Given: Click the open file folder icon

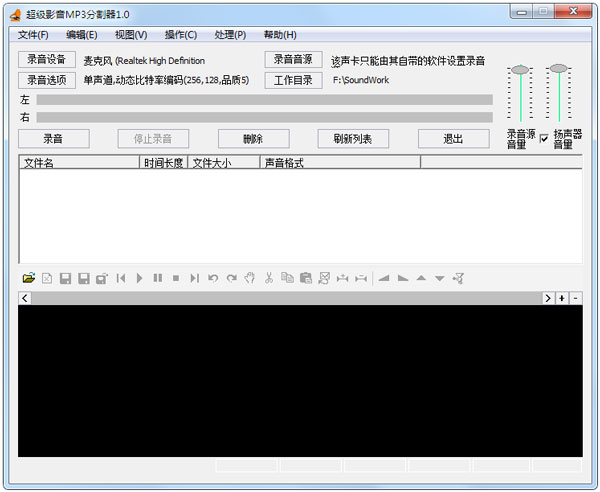Looking at the screenshot, I should [x=29, y=278].
